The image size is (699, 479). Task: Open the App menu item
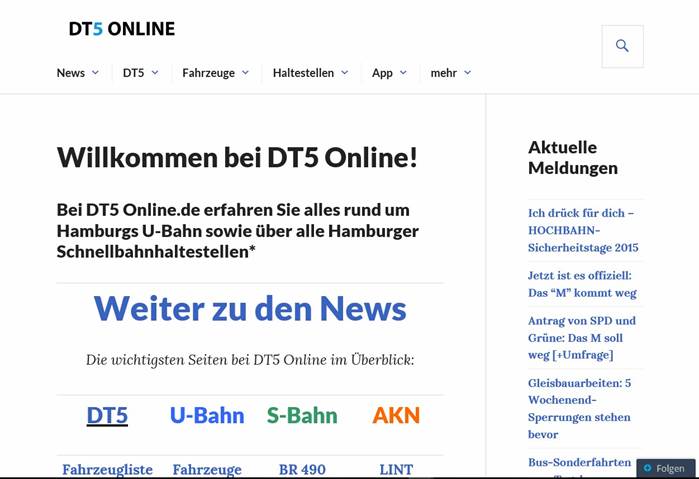[382, 73]
